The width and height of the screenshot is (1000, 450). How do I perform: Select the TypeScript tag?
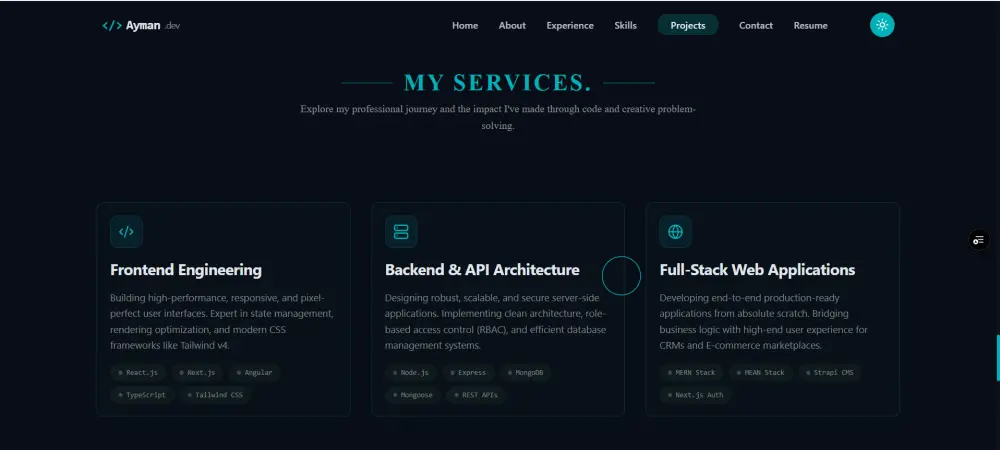pyautogui.click(x=142, y=395)
